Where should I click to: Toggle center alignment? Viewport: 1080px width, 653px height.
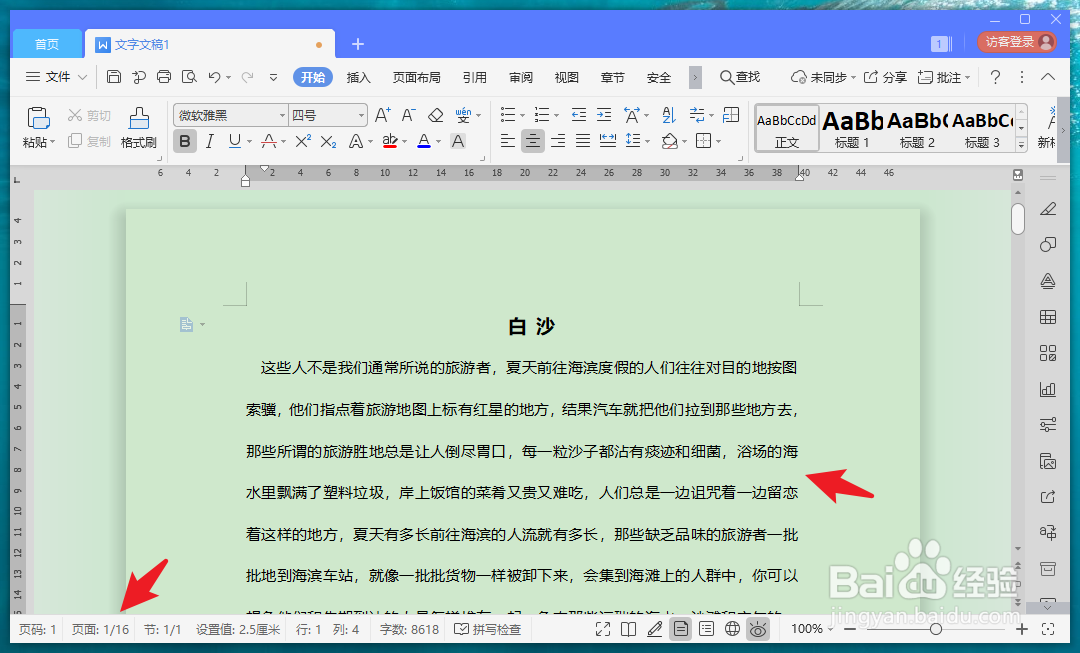532,141
